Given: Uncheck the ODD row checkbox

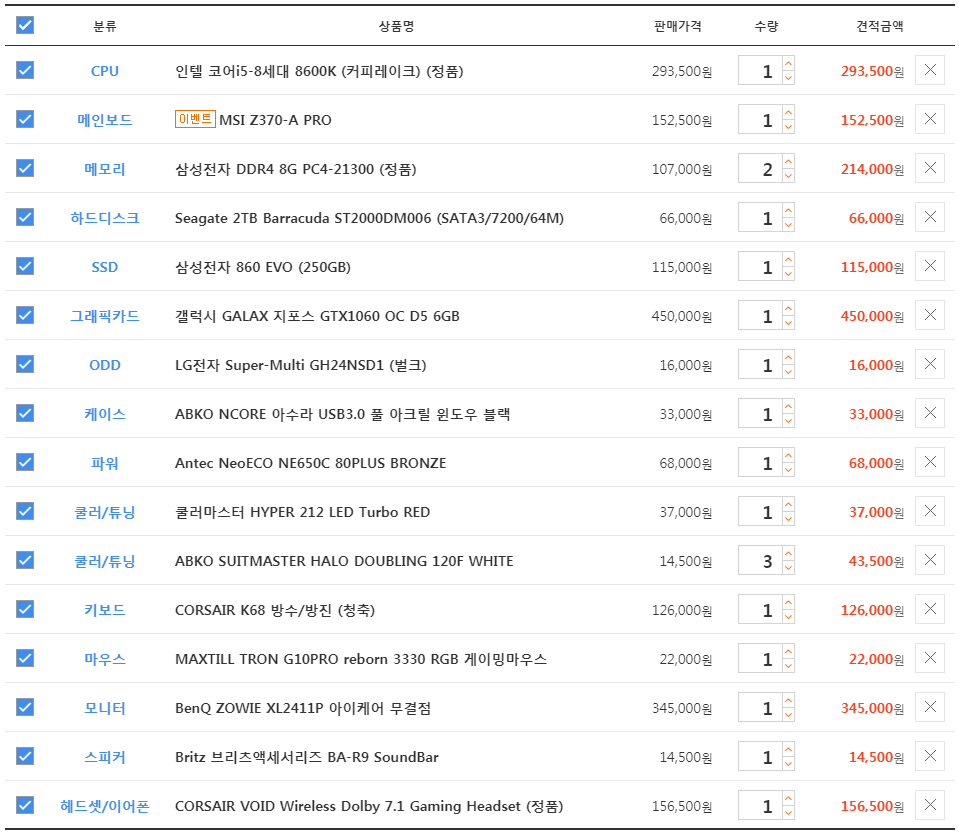Looking at the screenshot, I should coord(25,364).
